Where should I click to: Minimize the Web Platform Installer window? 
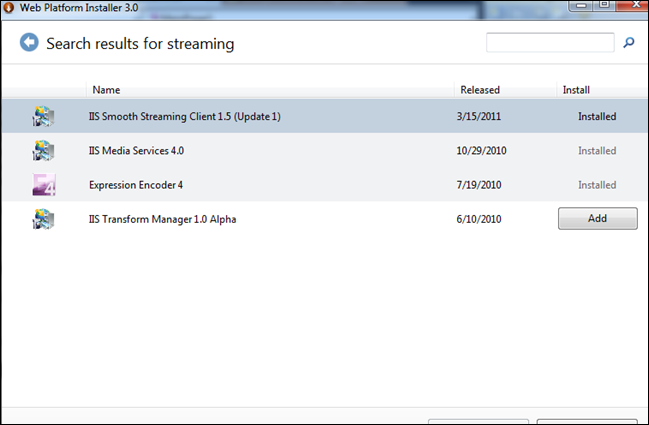[579, 6]
